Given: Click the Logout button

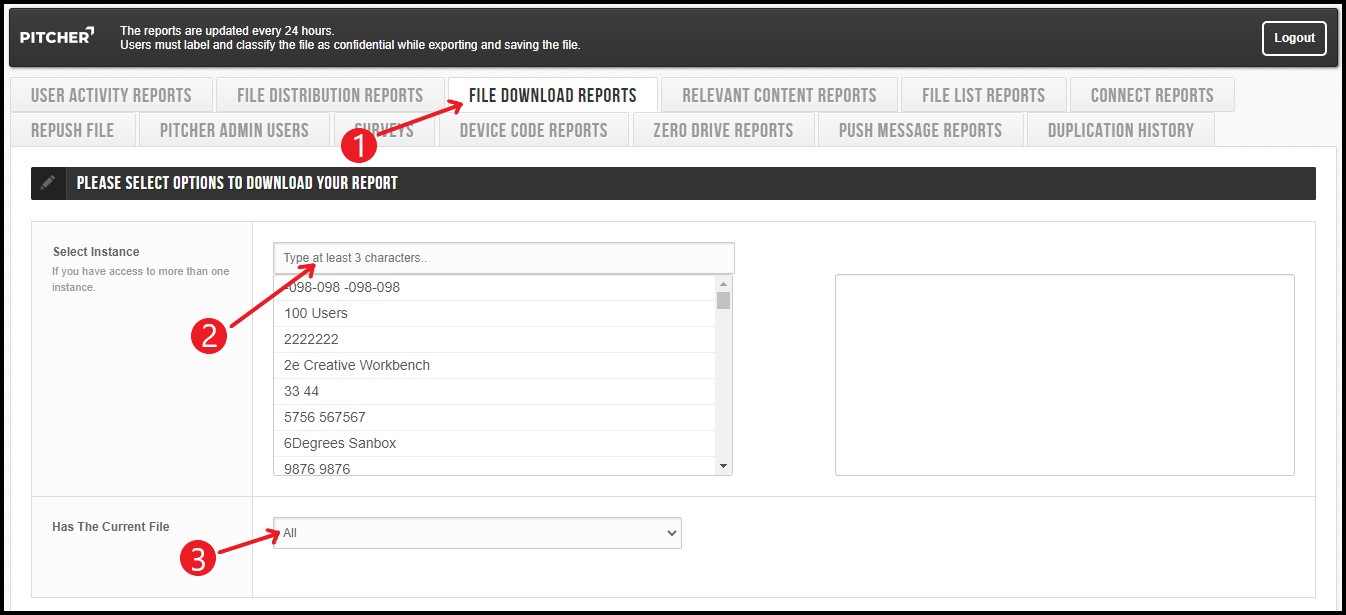Looking at the screenshot, I should [1294, 38].
